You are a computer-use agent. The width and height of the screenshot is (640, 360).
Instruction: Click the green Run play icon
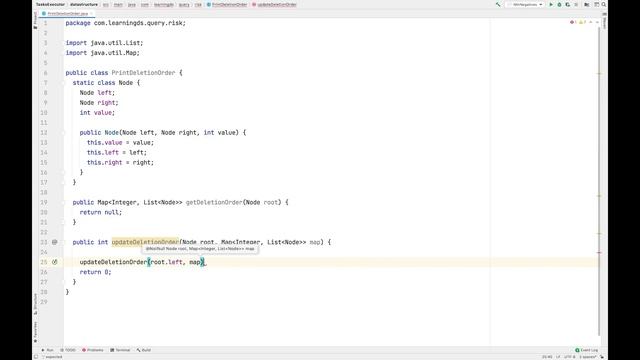click(551, 4)
